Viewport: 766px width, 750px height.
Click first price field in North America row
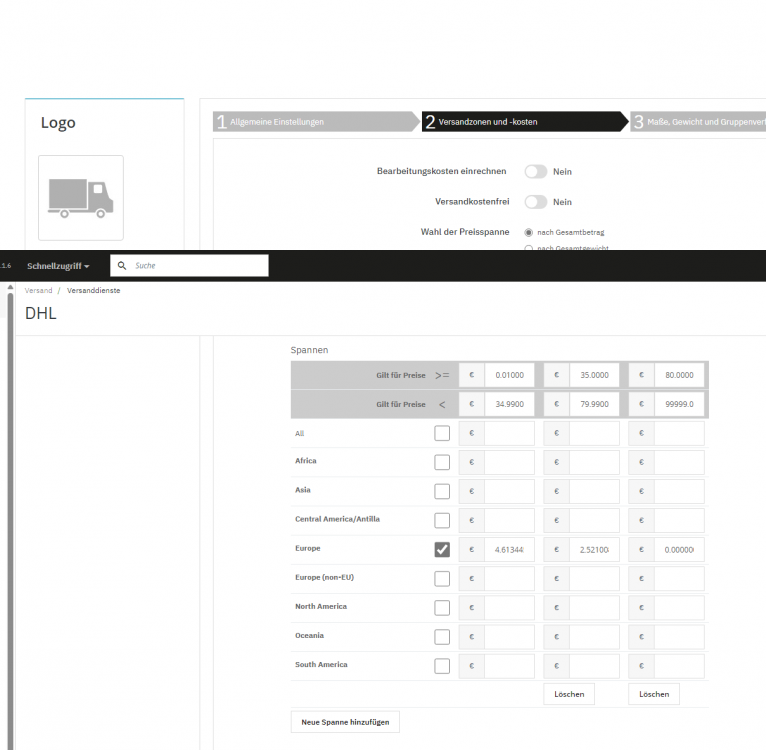point(510,608)
